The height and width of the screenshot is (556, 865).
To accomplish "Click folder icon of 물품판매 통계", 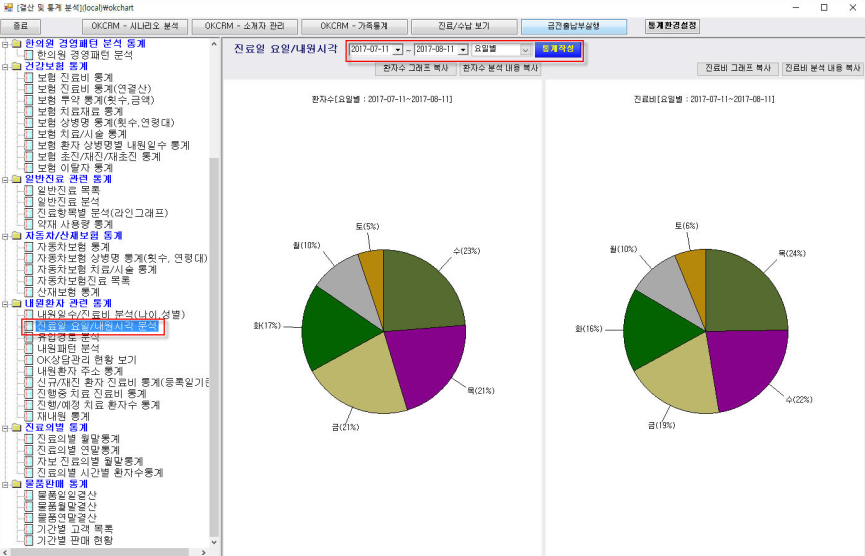I will tap(17, 484).
